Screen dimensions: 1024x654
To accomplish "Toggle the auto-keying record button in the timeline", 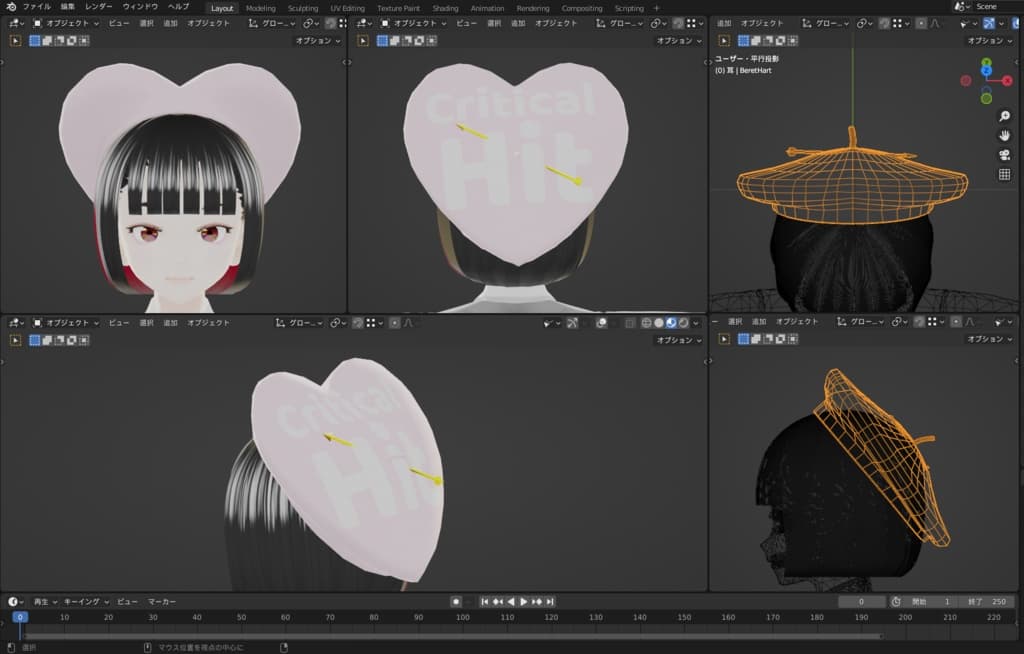I will (455, 602).
